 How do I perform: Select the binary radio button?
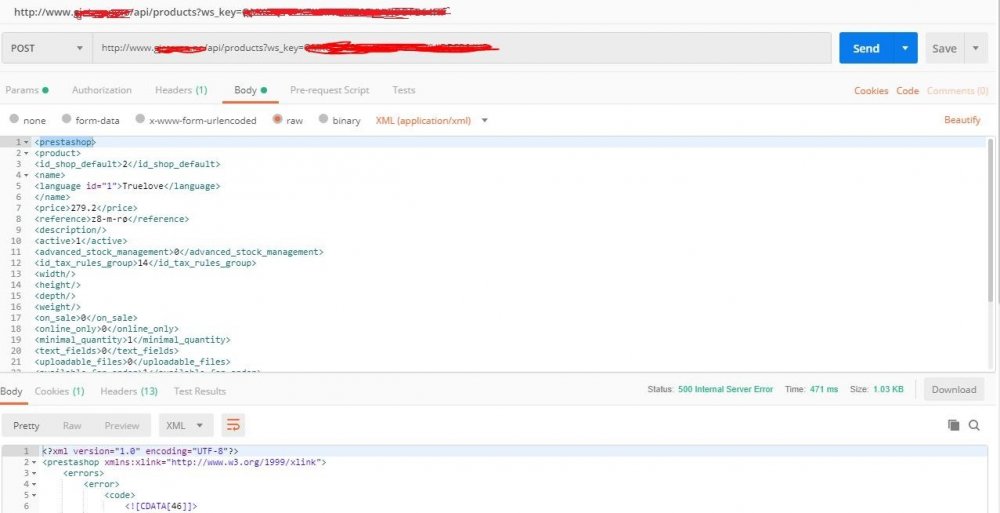[323, 119]
